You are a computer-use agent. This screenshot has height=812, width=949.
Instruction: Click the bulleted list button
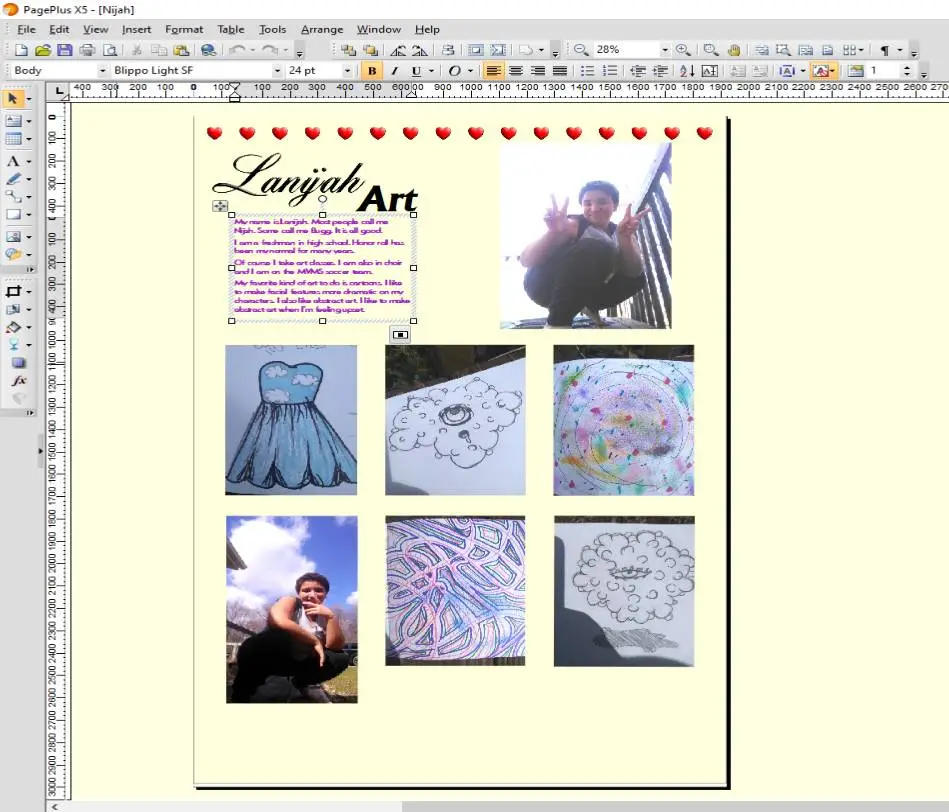[587, 71]
